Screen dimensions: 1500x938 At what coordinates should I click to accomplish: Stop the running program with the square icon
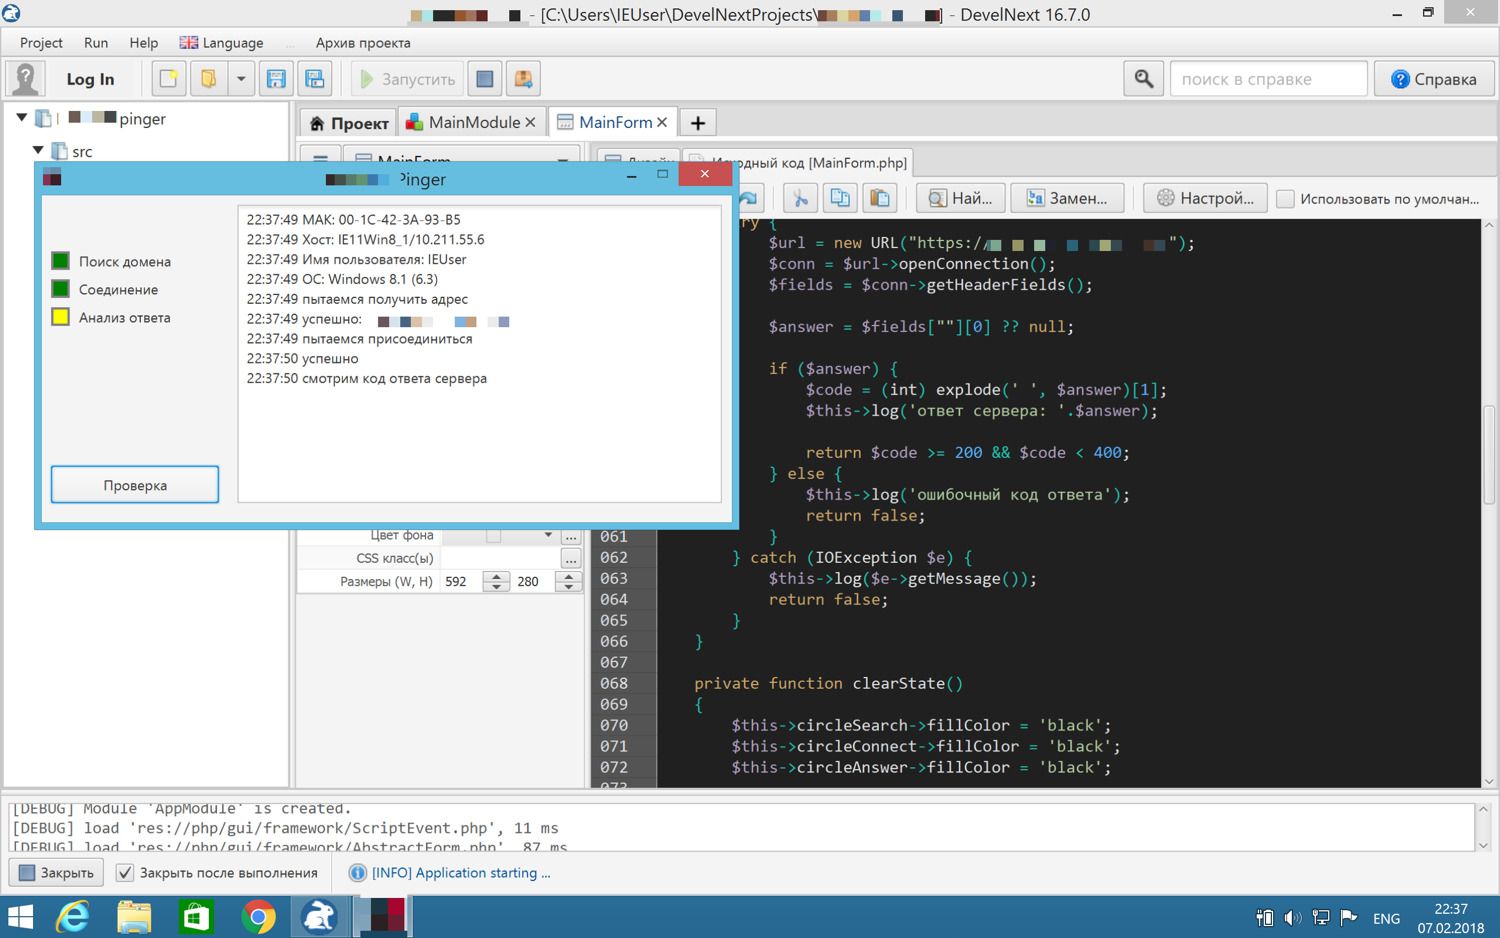pyautogui.click(x=485, y=79)
